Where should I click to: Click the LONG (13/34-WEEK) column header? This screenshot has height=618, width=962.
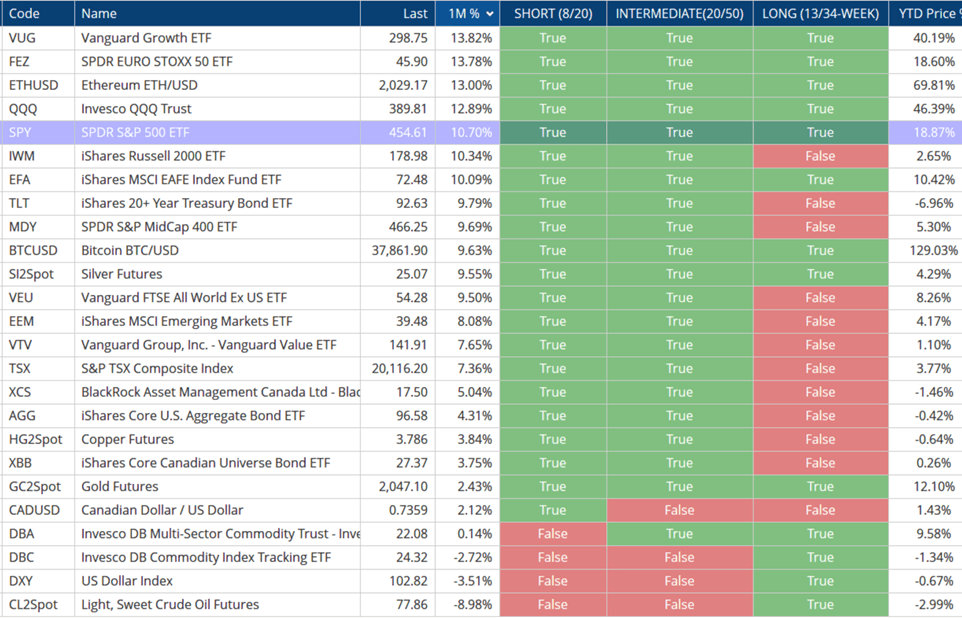click(x=820, y=14)
